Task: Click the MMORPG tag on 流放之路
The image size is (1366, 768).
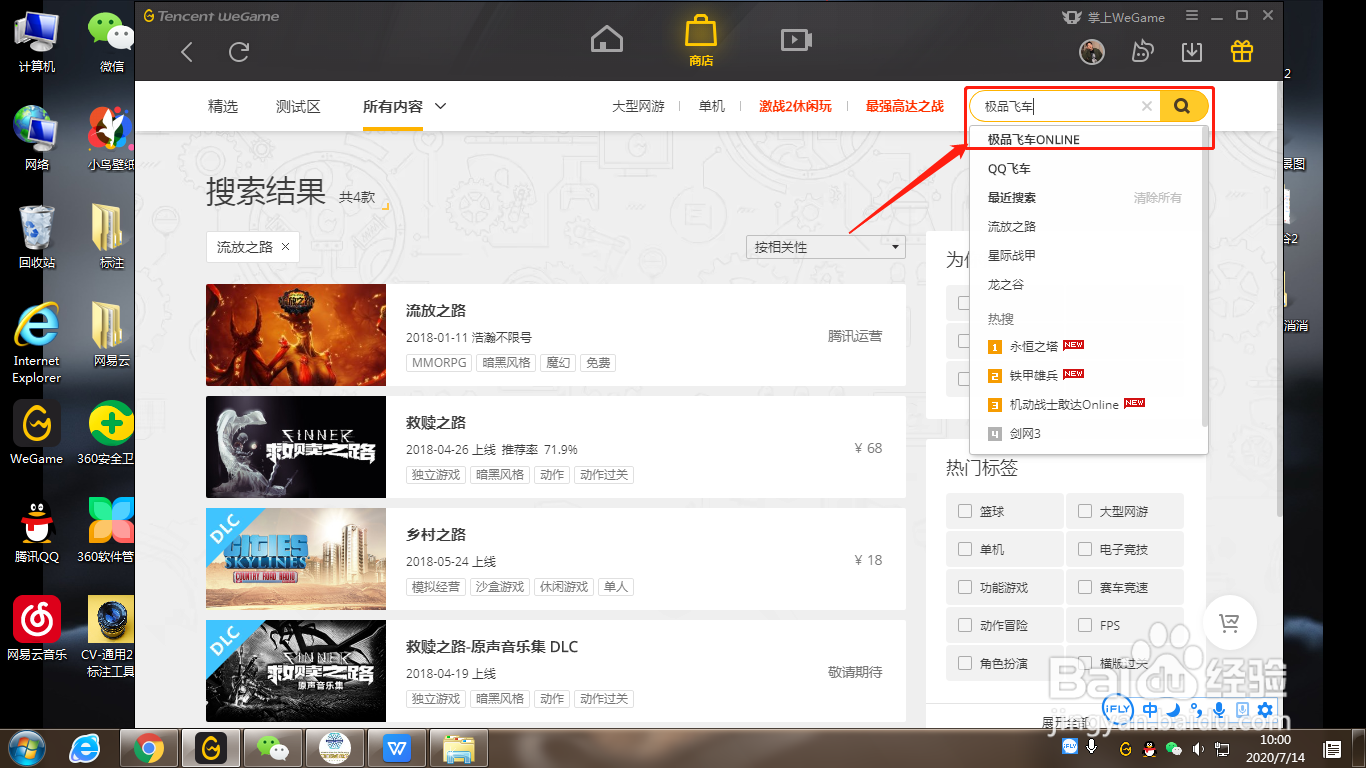Action: pyautogui.click(x=439, y=363)
